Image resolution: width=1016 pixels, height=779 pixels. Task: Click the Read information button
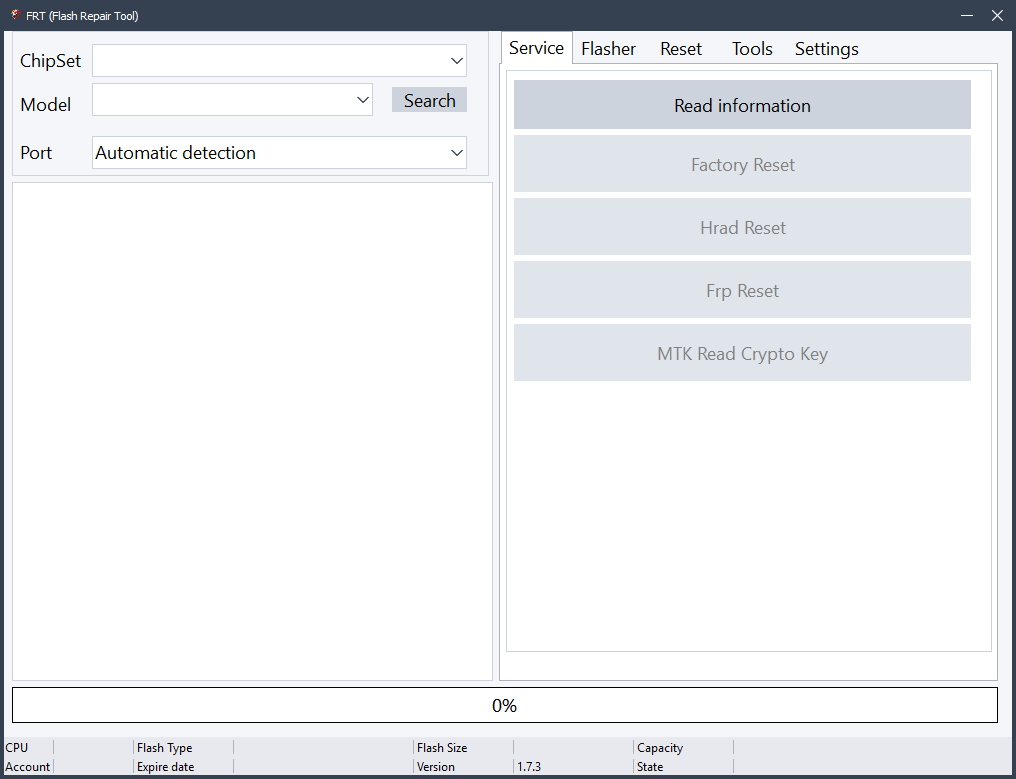pyautogui.click(x=742, y=104)
